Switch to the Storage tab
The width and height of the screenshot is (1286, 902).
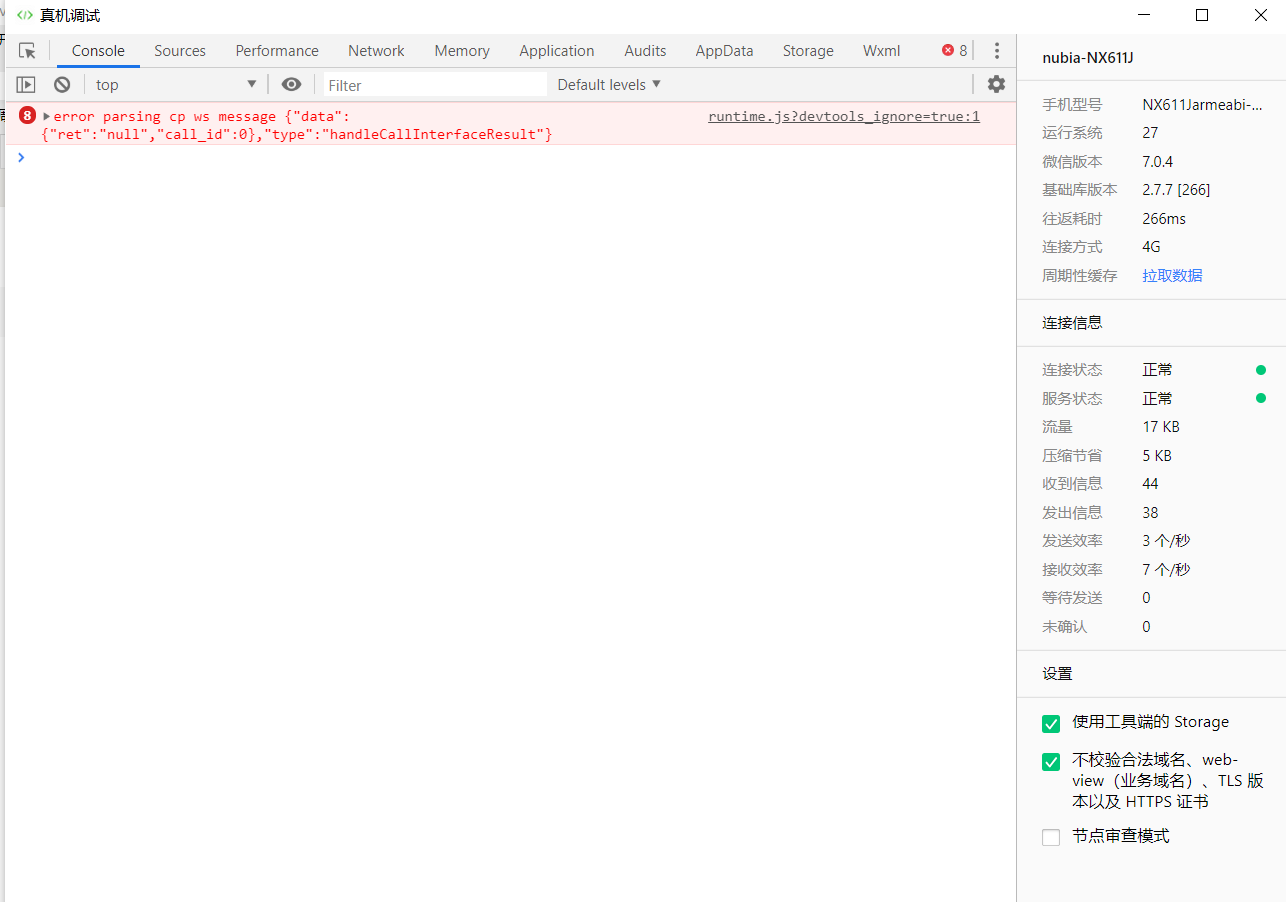click(x=808, y=51)
